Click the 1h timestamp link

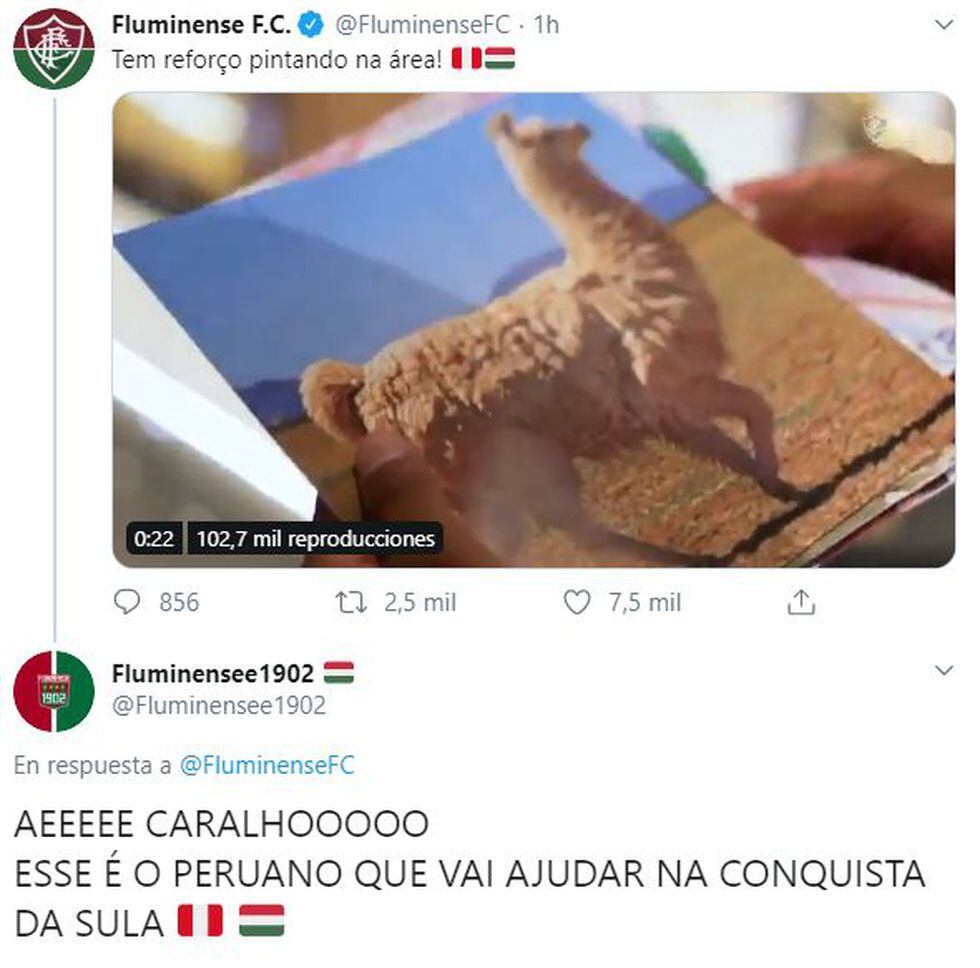click(546, 26)
